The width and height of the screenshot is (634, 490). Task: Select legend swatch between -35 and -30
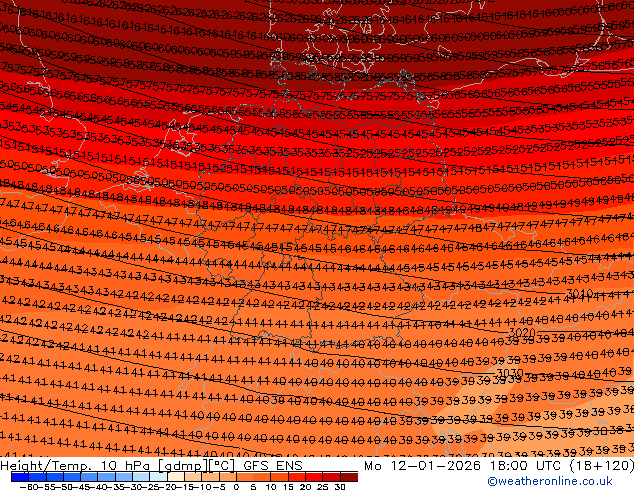(x=124, y=477)
